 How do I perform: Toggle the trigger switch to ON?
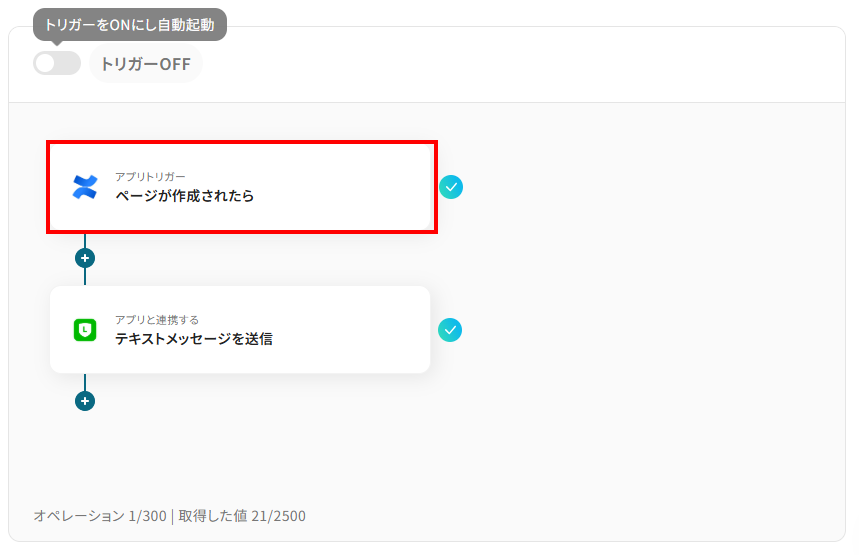click(x=57, y=63)
